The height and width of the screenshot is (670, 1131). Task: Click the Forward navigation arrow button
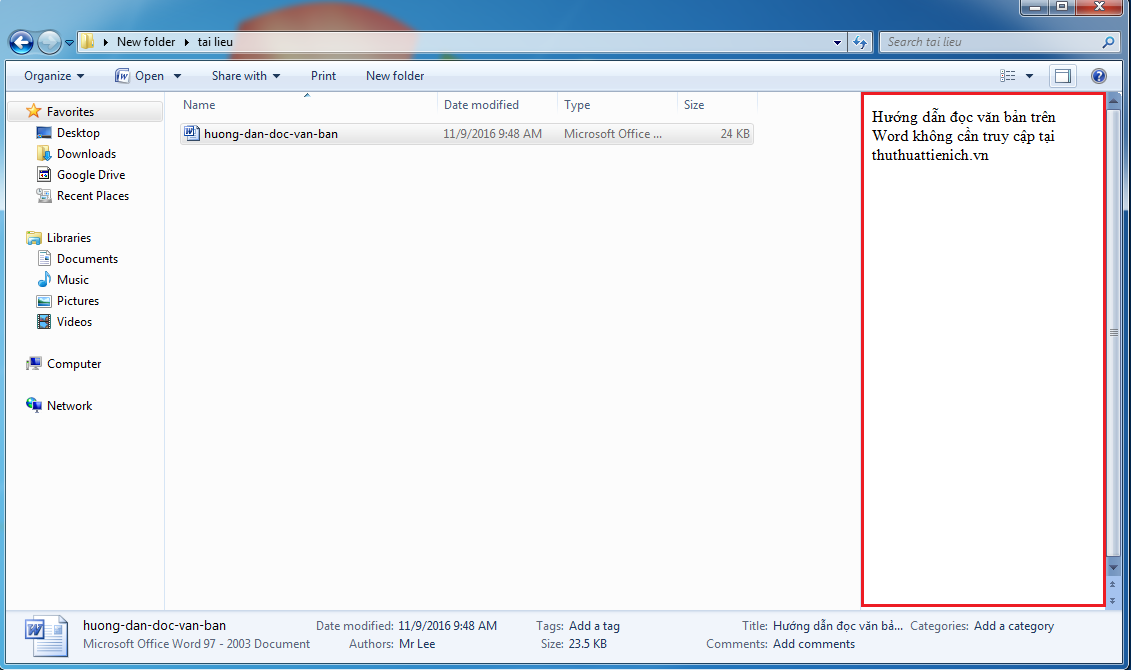[x=49, y=42]
